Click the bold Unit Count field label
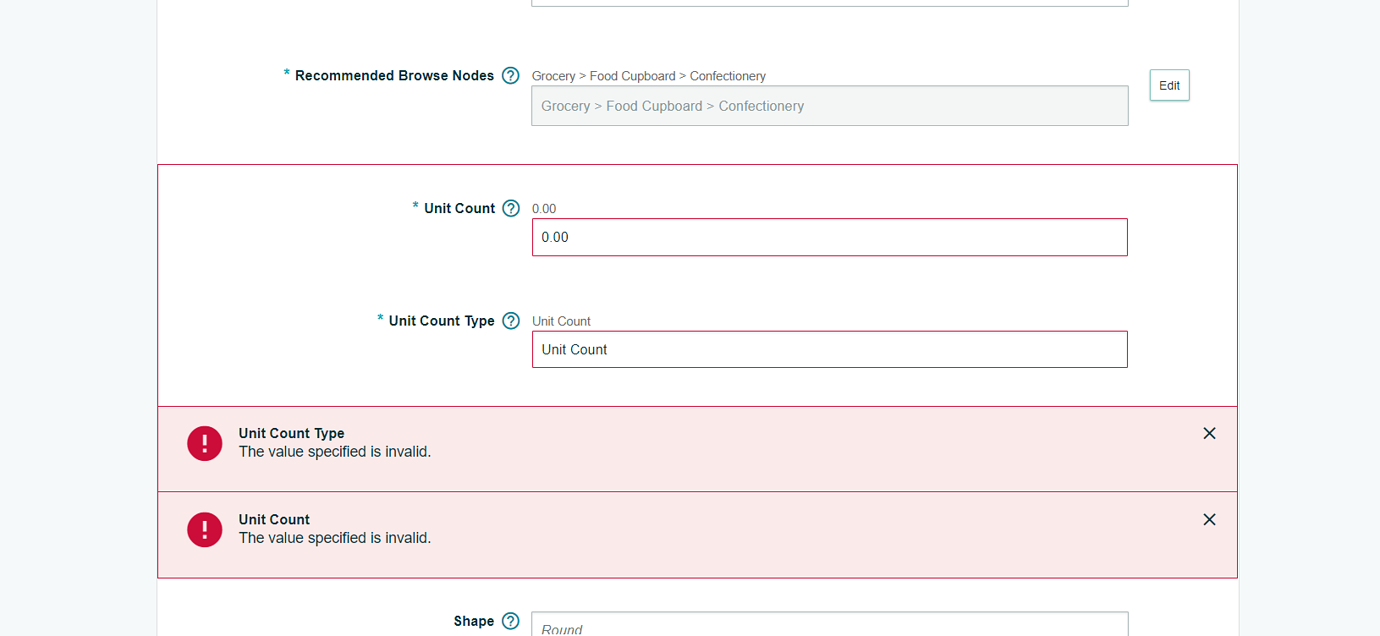This screenshot has height=636, width=1380. [460, 208]
